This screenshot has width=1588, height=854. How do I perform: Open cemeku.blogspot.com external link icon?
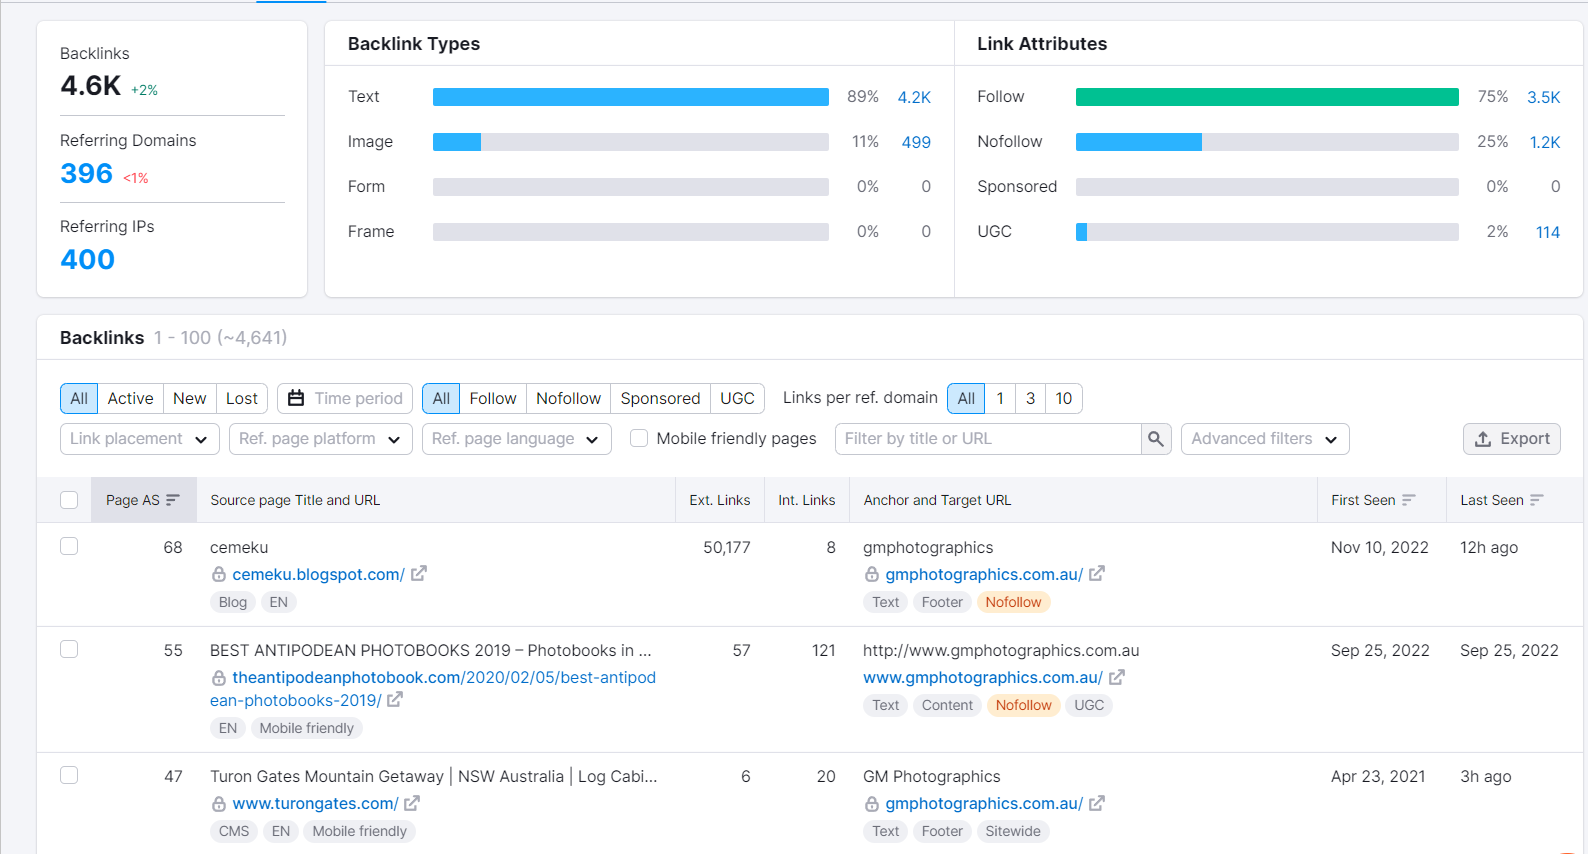click(x=419, y=573)
